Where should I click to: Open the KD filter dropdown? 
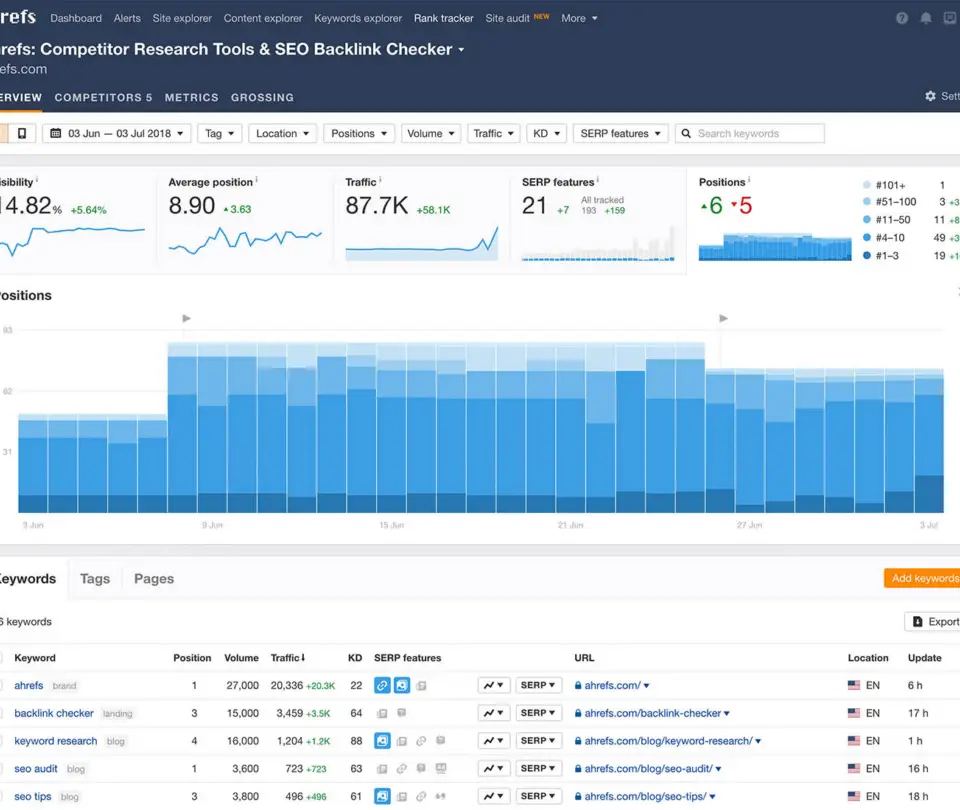click(547, 133)
